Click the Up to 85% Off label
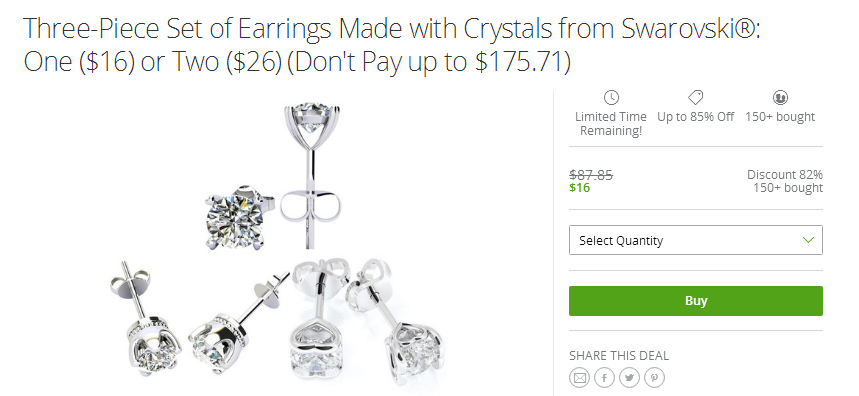 click(695, 117)
